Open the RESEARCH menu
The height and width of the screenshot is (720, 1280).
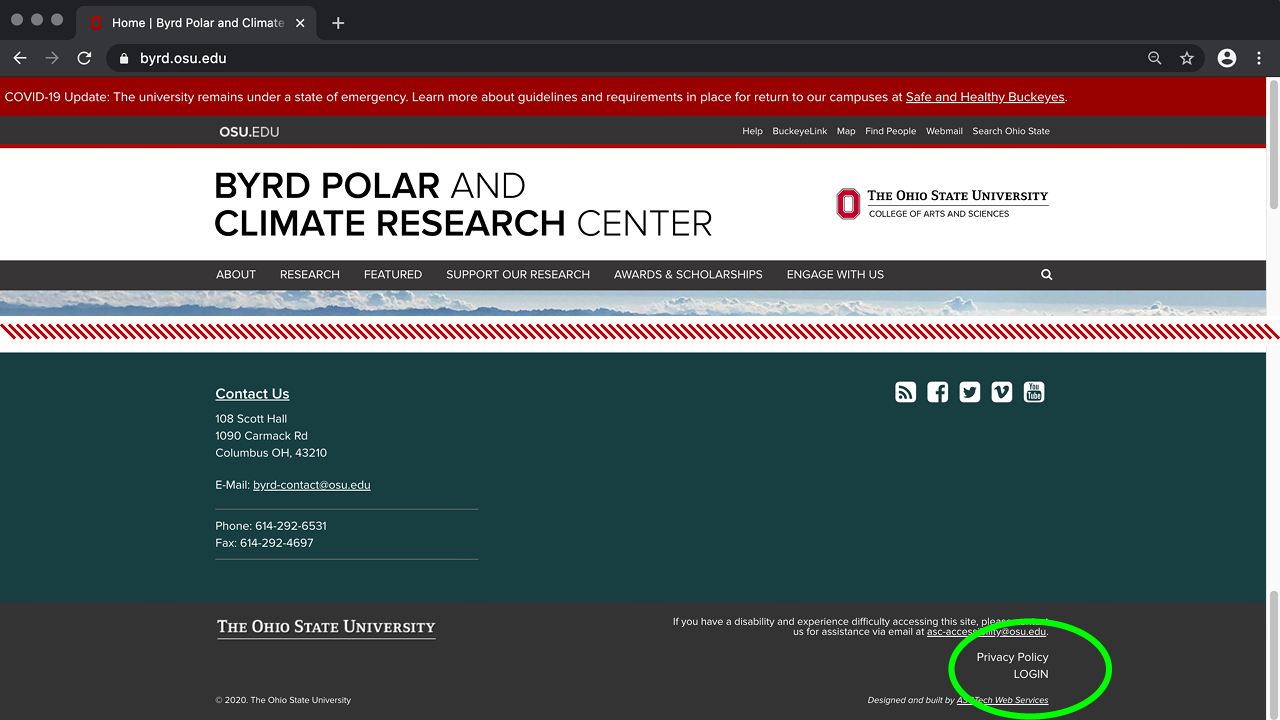point(310,274)
